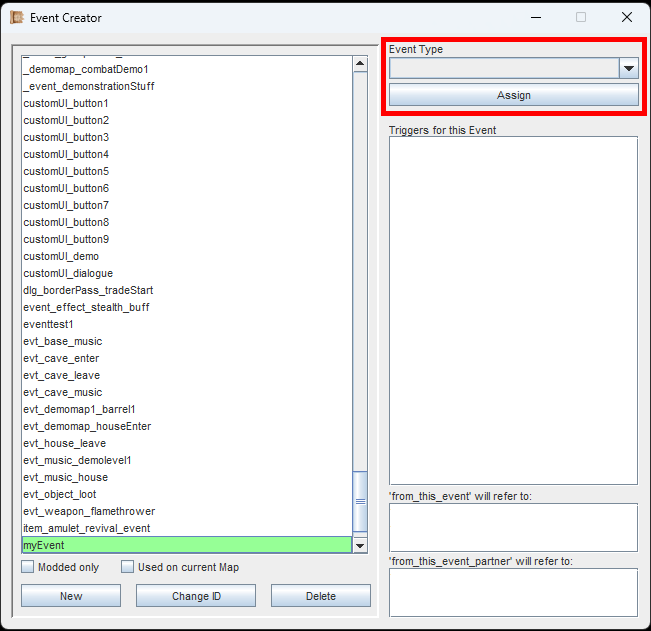
Task: Toggle Used on current Map checkbox
Action: point(128,567)
